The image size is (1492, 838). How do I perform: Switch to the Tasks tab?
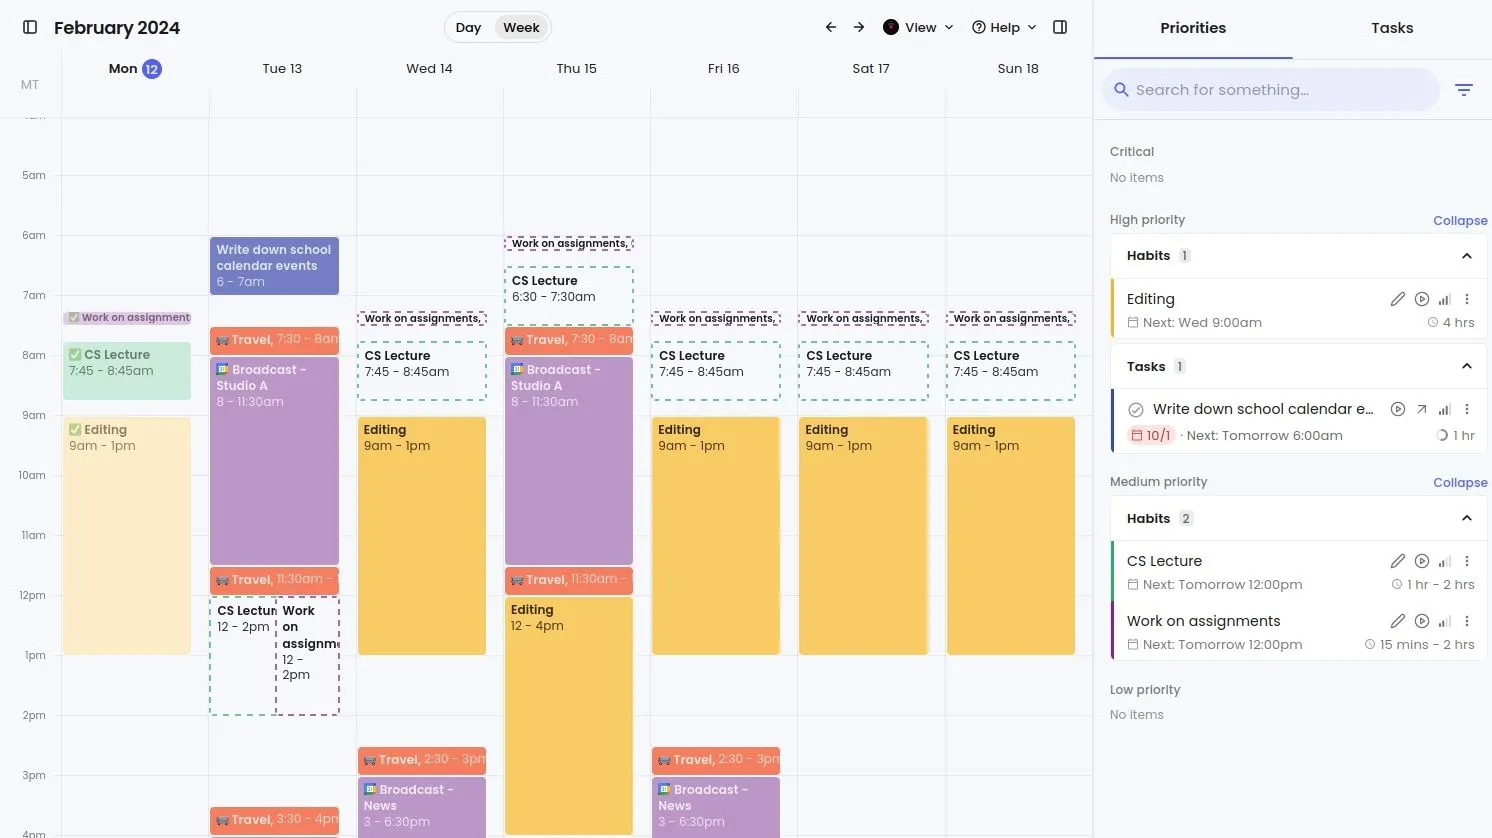[1392, 28]
